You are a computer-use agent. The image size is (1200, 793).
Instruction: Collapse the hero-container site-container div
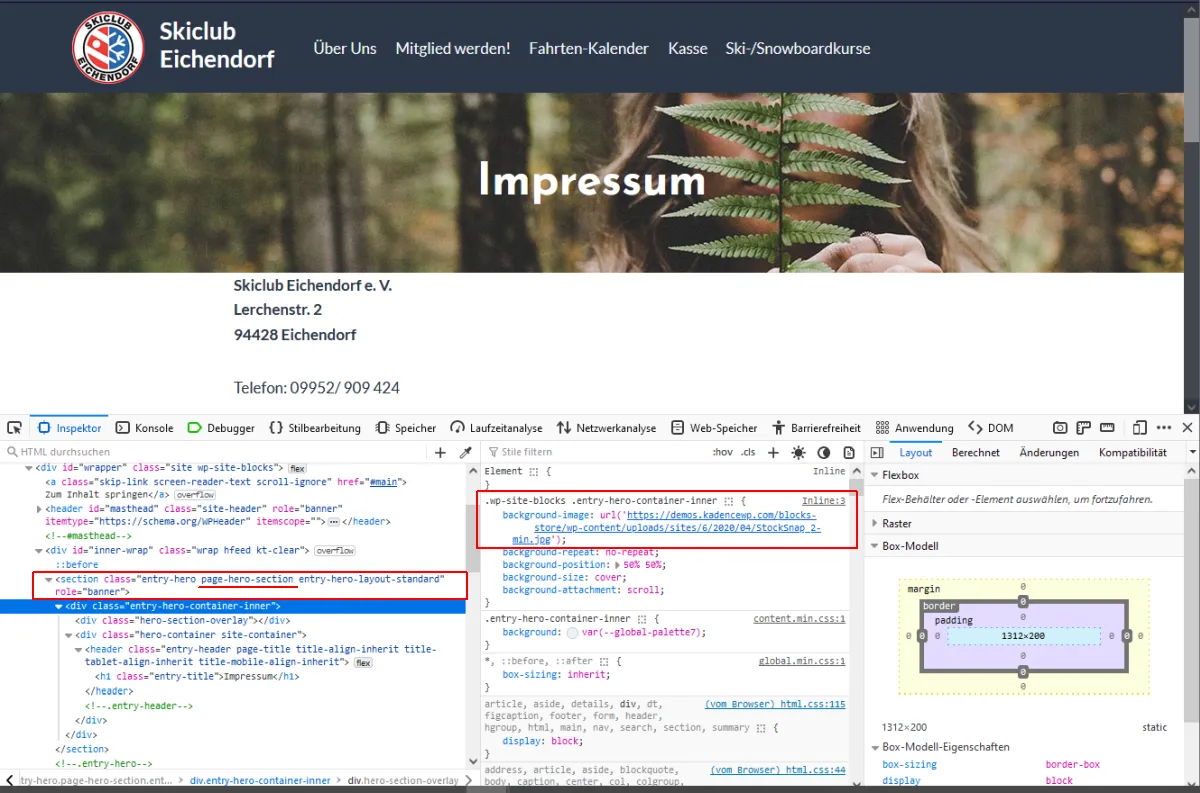point(69,635)
